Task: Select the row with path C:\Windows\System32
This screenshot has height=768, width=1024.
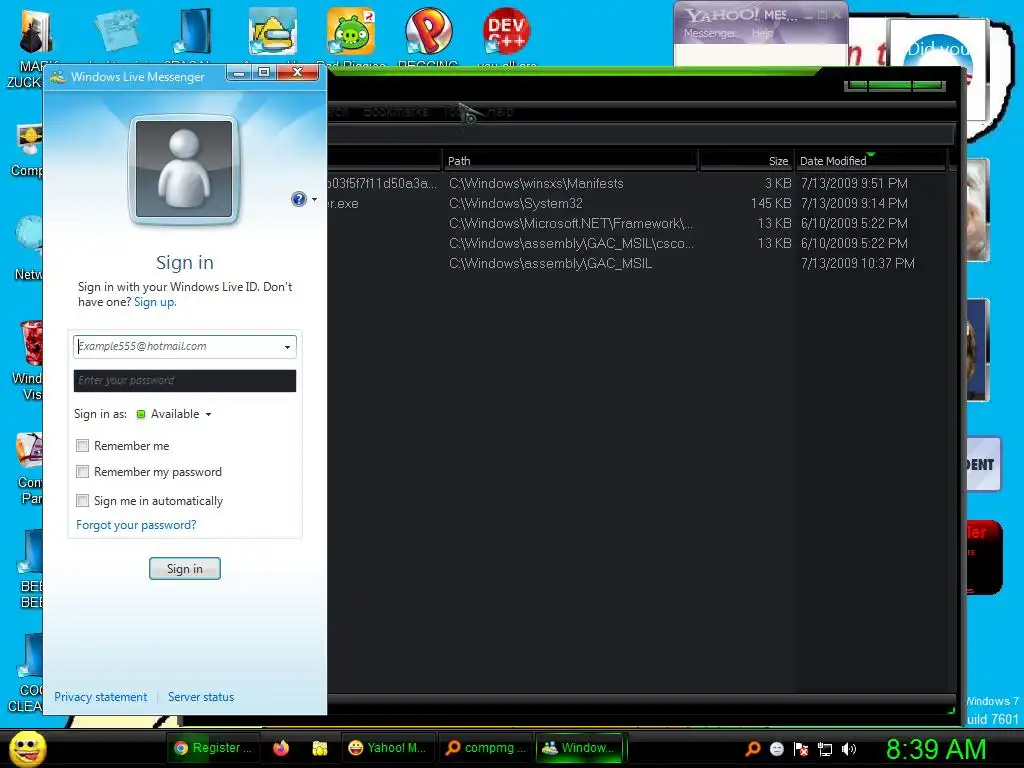Action: click(x=637, y=204)
